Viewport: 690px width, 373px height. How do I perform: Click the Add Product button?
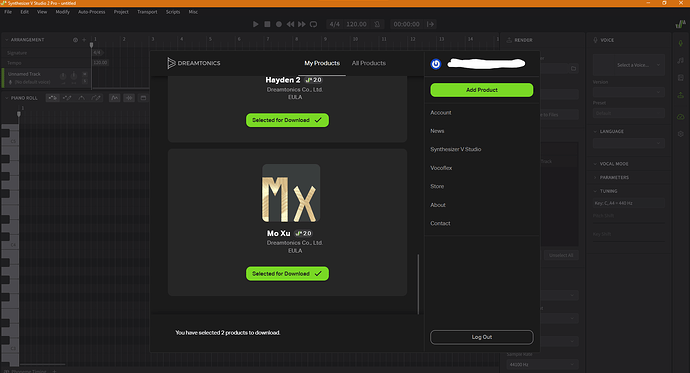[x=482, y=90]
